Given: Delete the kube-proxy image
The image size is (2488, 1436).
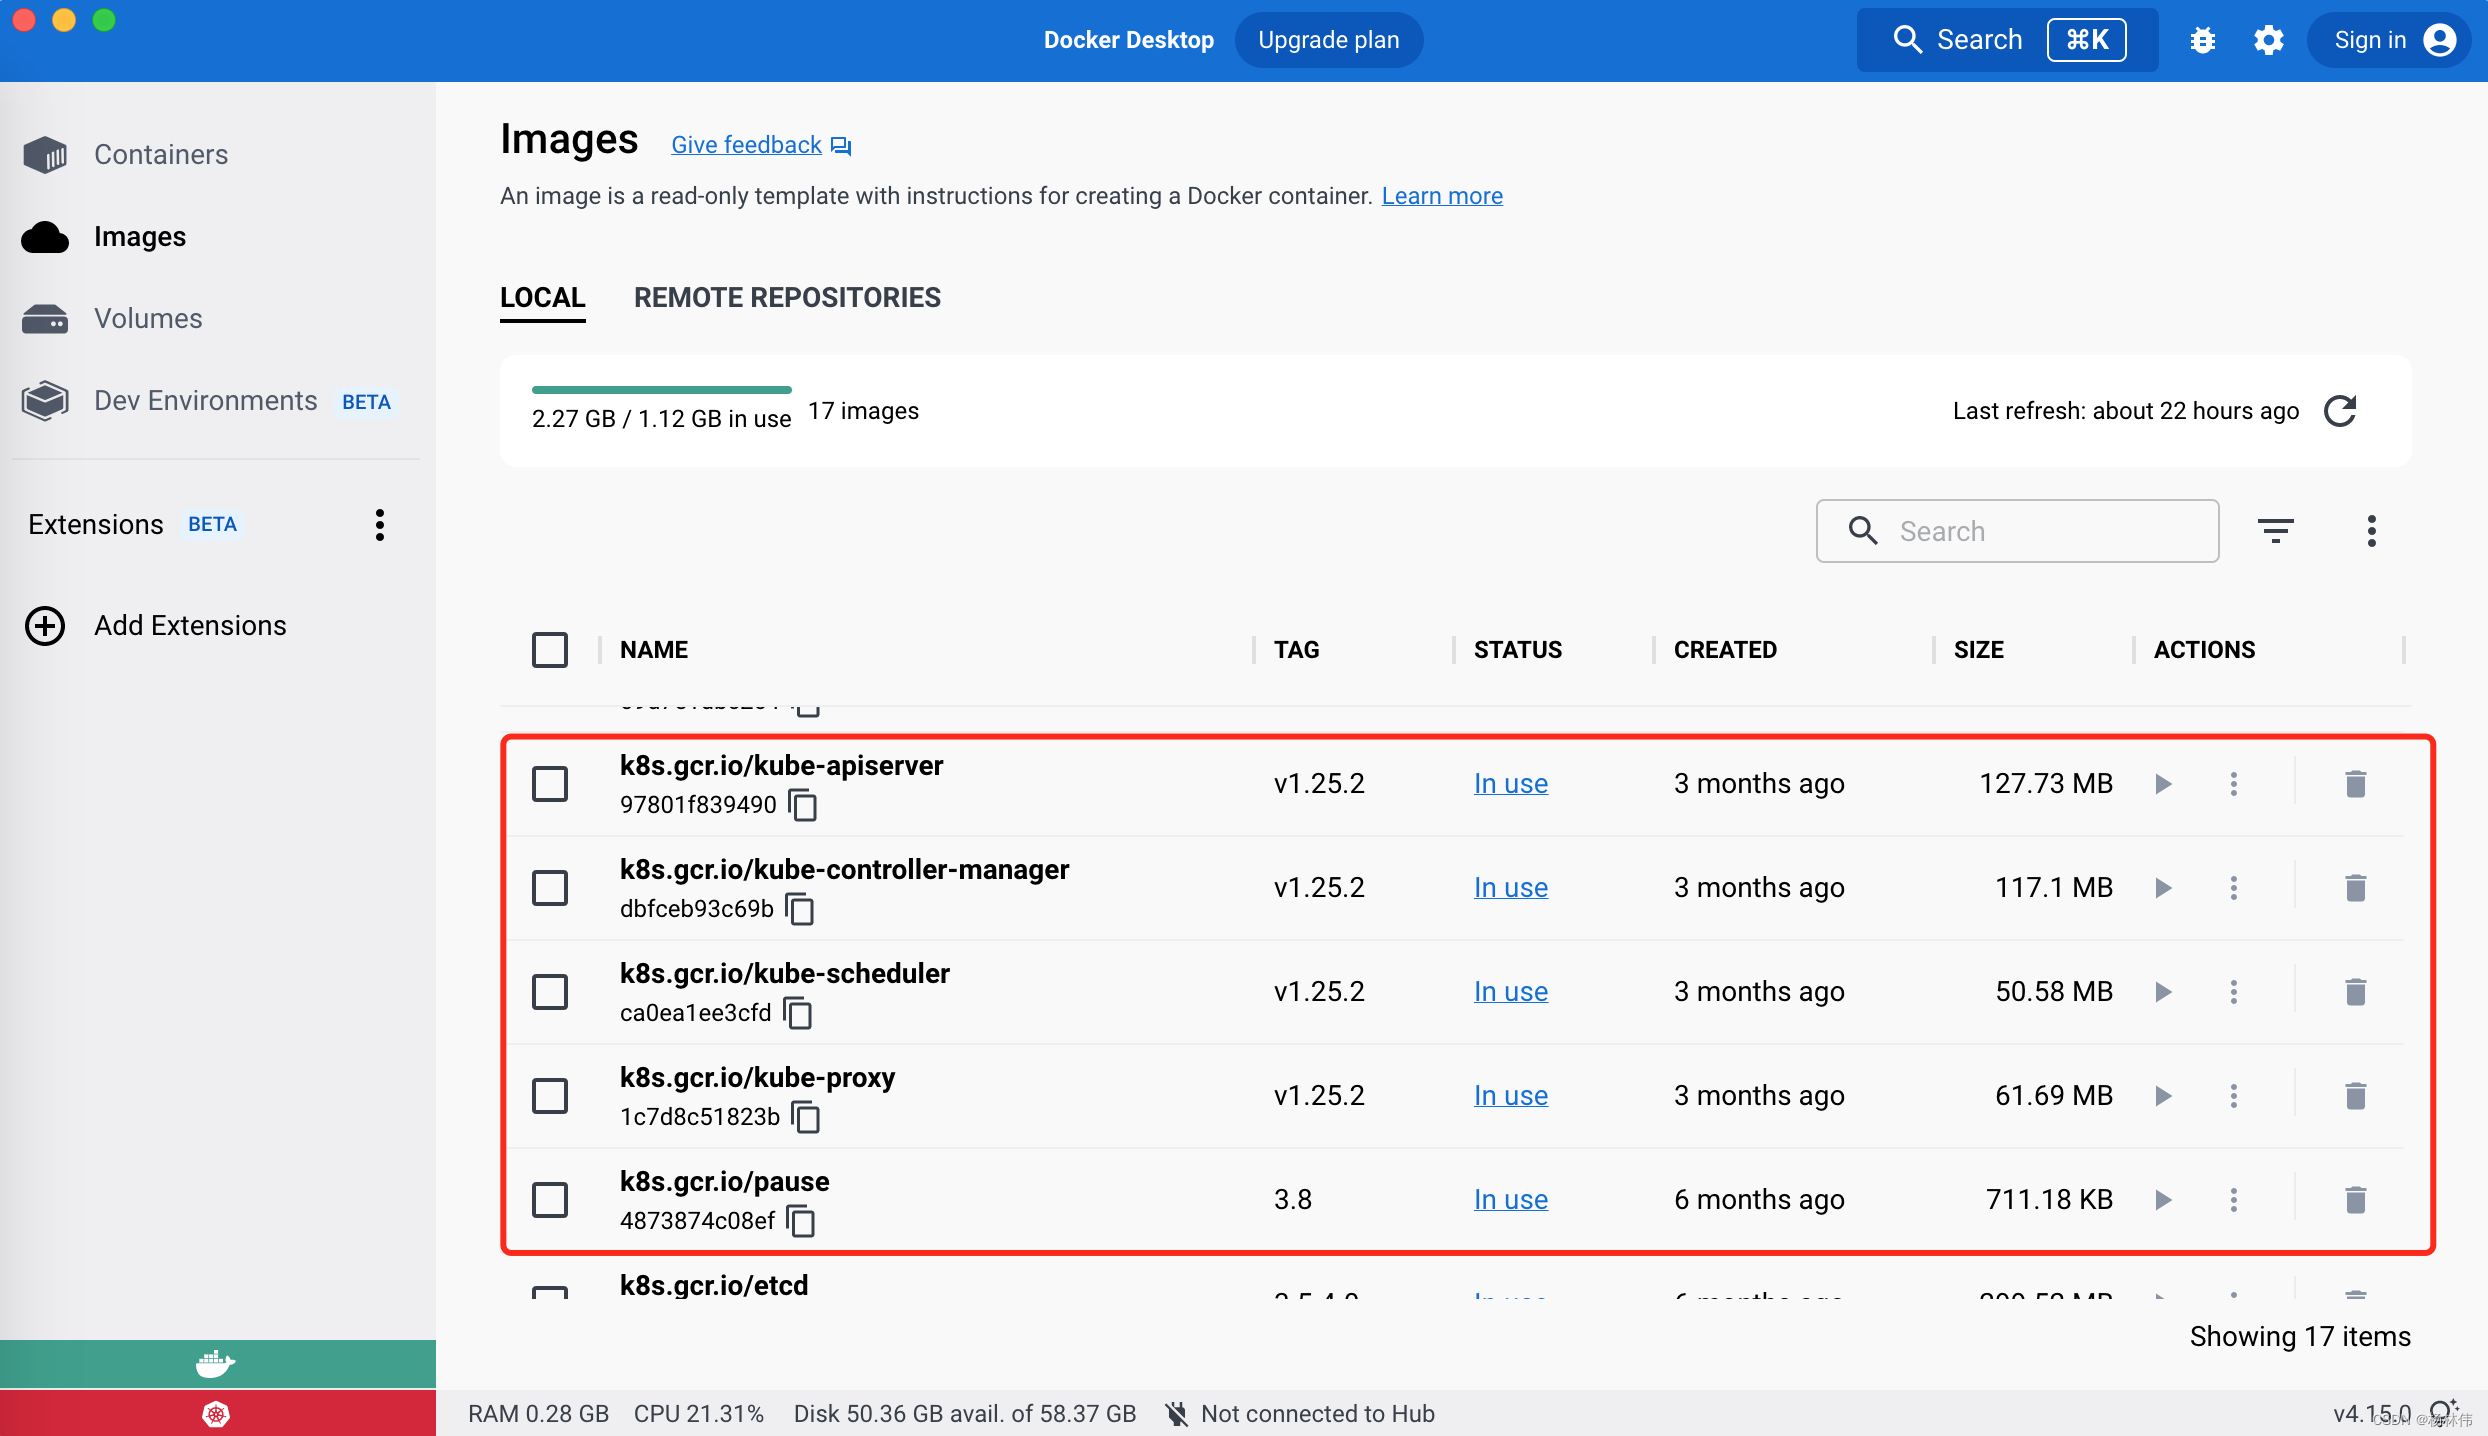Looking at the screenshot, I should pos(2356,1096).
